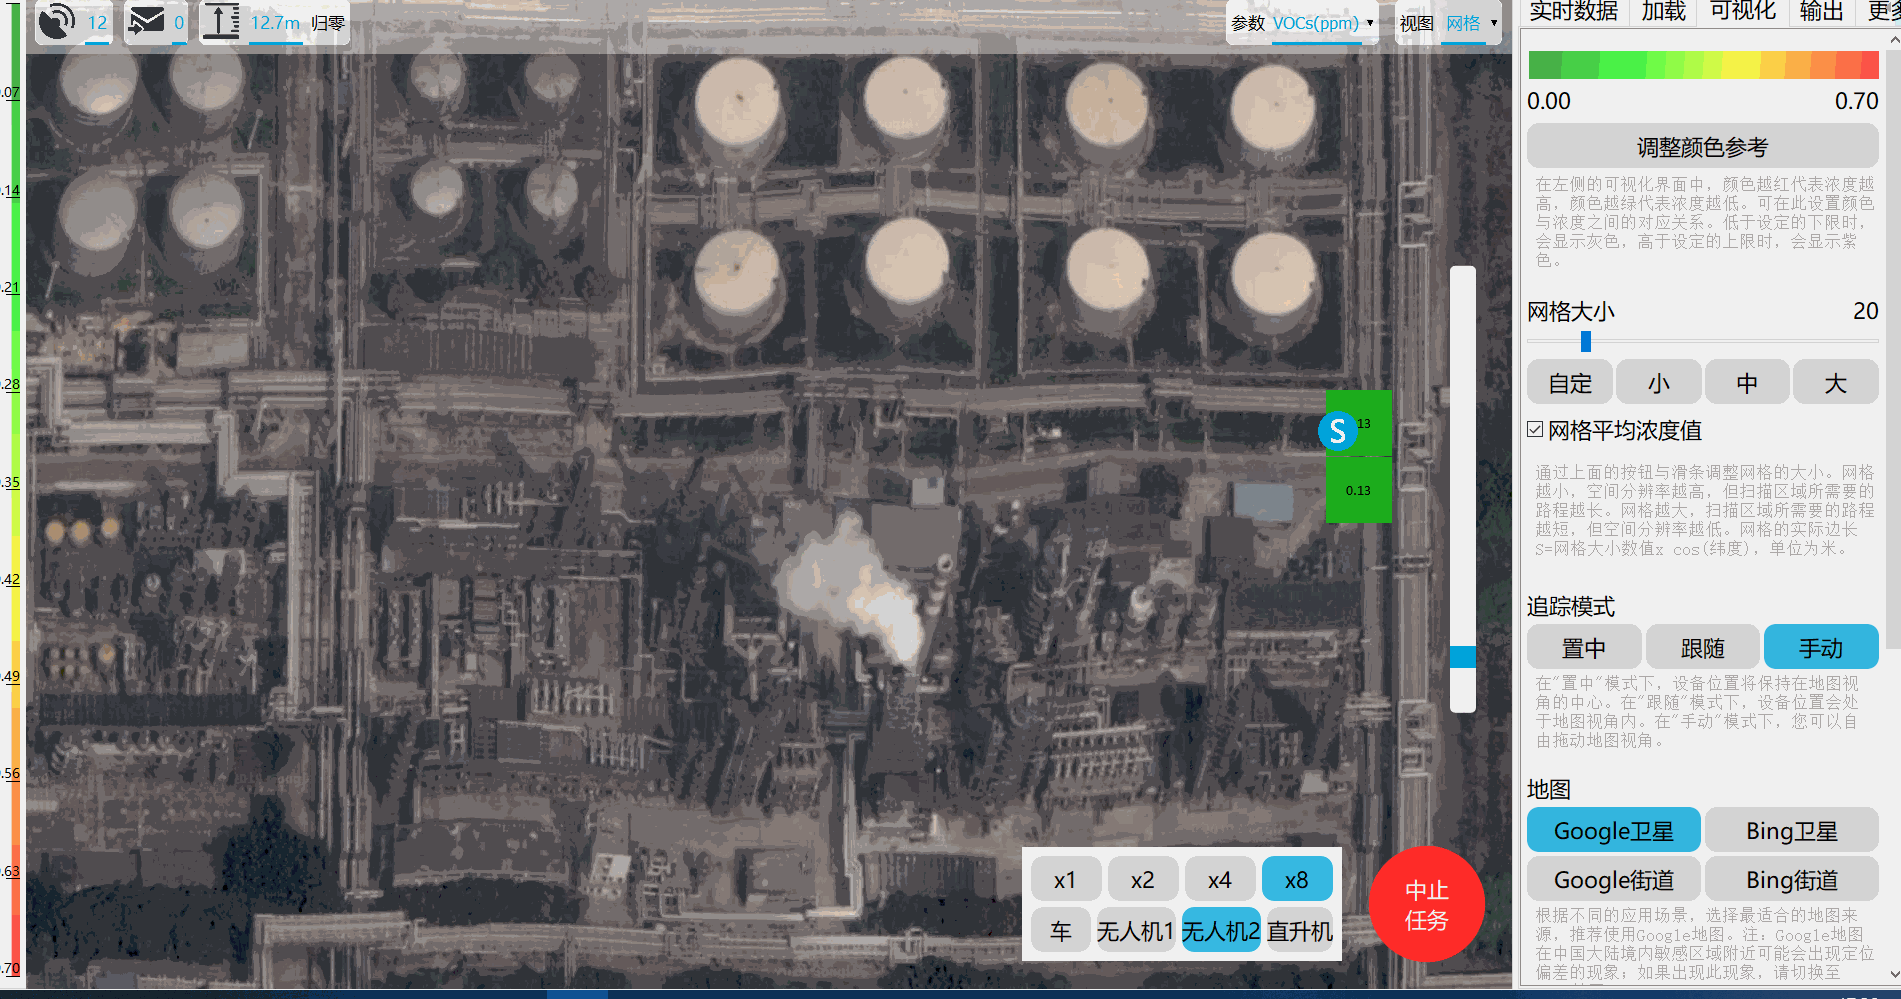Choose the Bing街道 map source
Viewport: 1901px width, 999px height.
click(x=1792, y=880)
